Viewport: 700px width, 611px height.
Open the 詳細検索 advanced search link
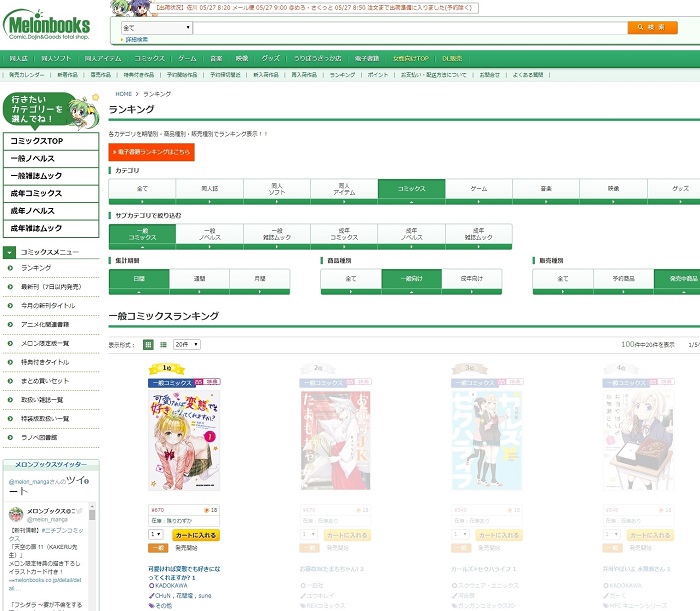[x=137, y=40]
